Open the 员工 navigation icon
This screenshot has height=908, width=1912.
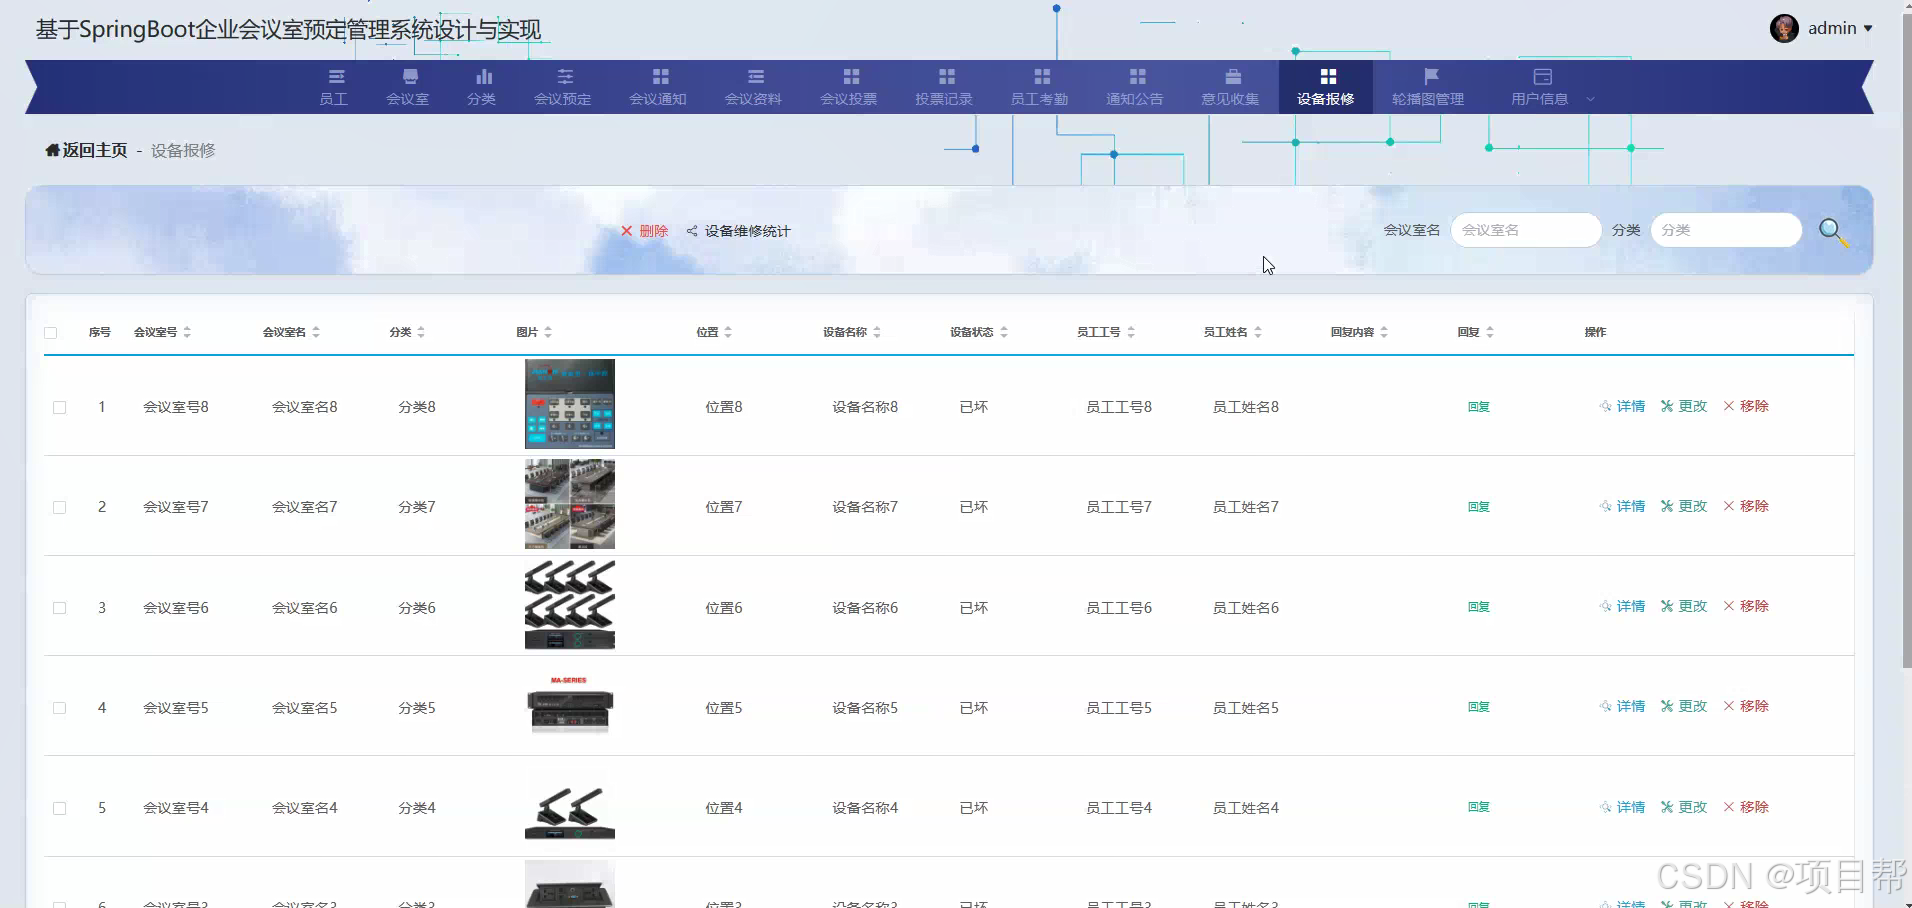[336, 77]
